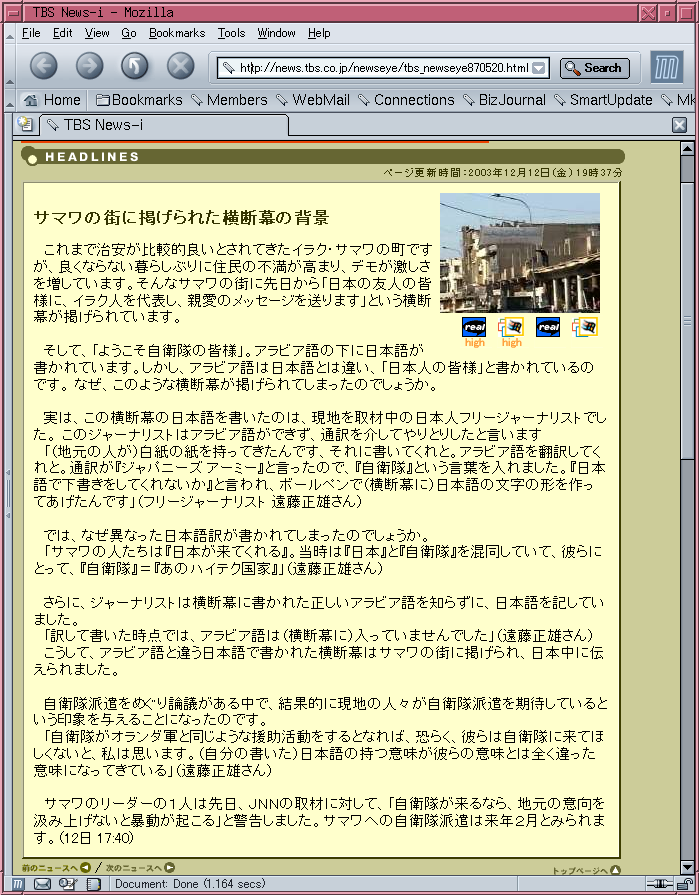Click inside the URL address field
699x895 pixels.
pos(383,68)
